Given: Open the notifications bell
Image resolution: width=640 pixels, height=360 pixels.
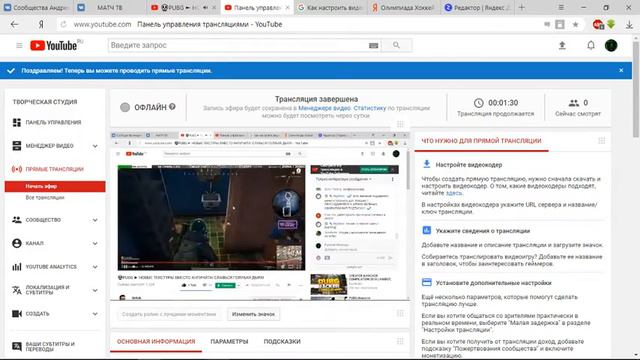Looking at the screenshot, I should click(x=591, y=45).
